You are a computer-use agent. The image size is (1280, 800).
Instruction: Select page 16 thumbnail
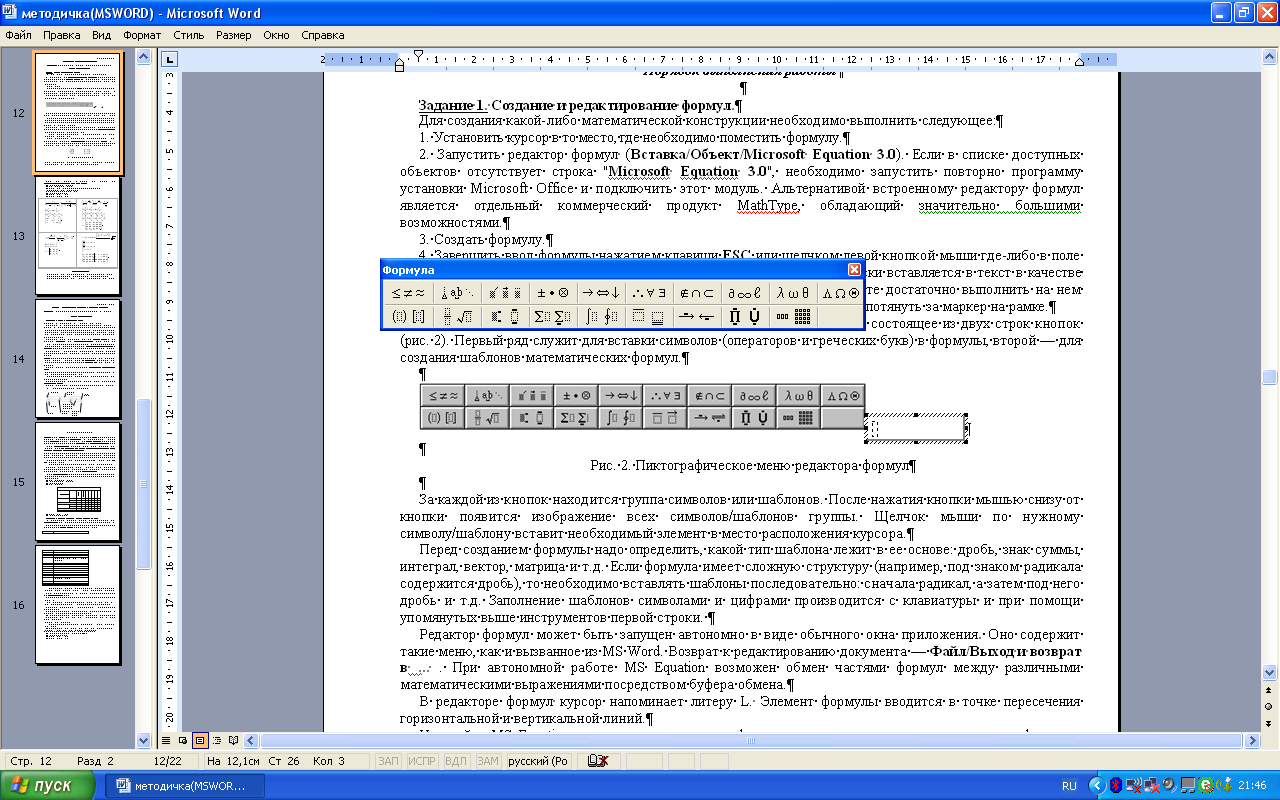pos(78,604)
